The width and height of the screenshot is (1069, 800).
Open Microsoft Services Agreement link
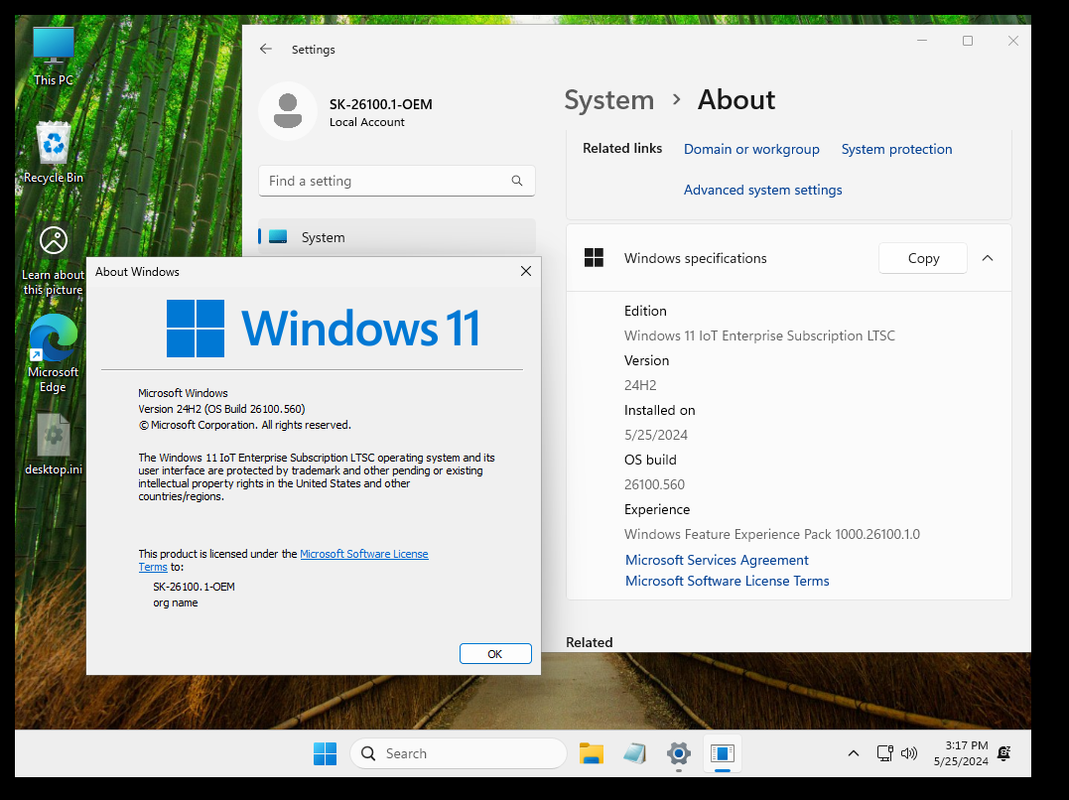(717, 560)
